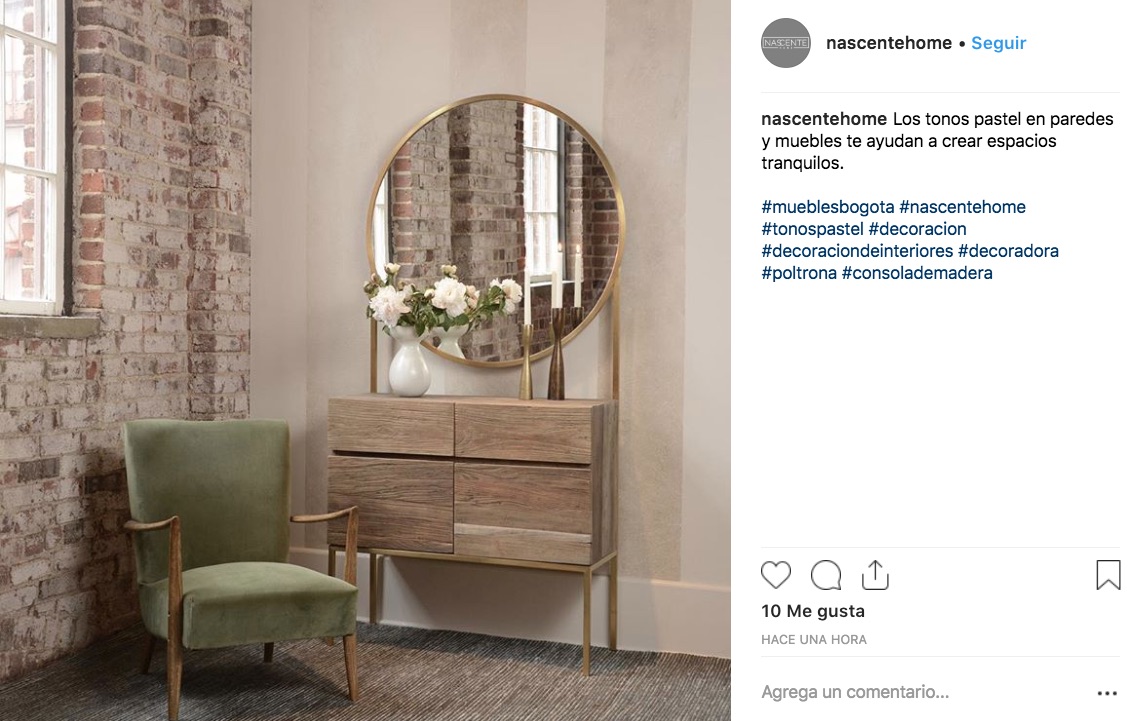Open the #tonospastel hashtag
Image resolution: width=1148 pixels, height=721 pixels.
[813, 229]
